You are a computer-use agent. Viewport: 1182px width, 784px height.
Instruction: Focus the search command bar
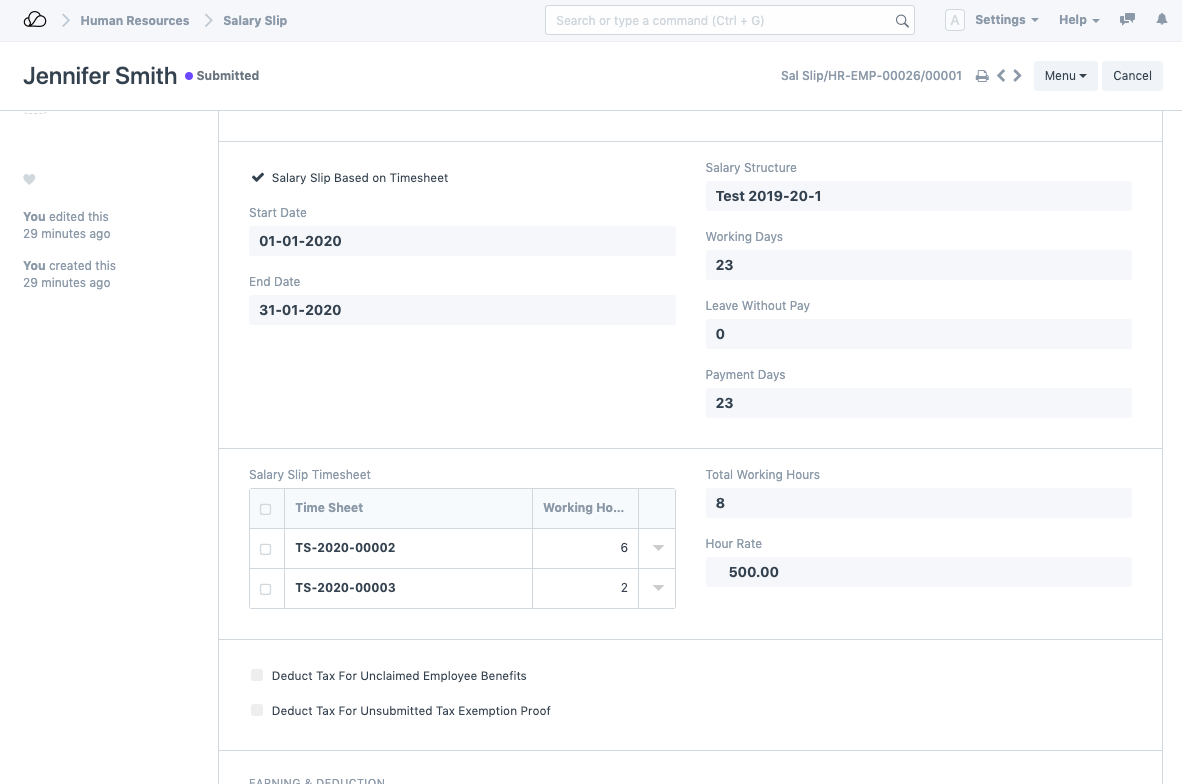pos(720,21)
